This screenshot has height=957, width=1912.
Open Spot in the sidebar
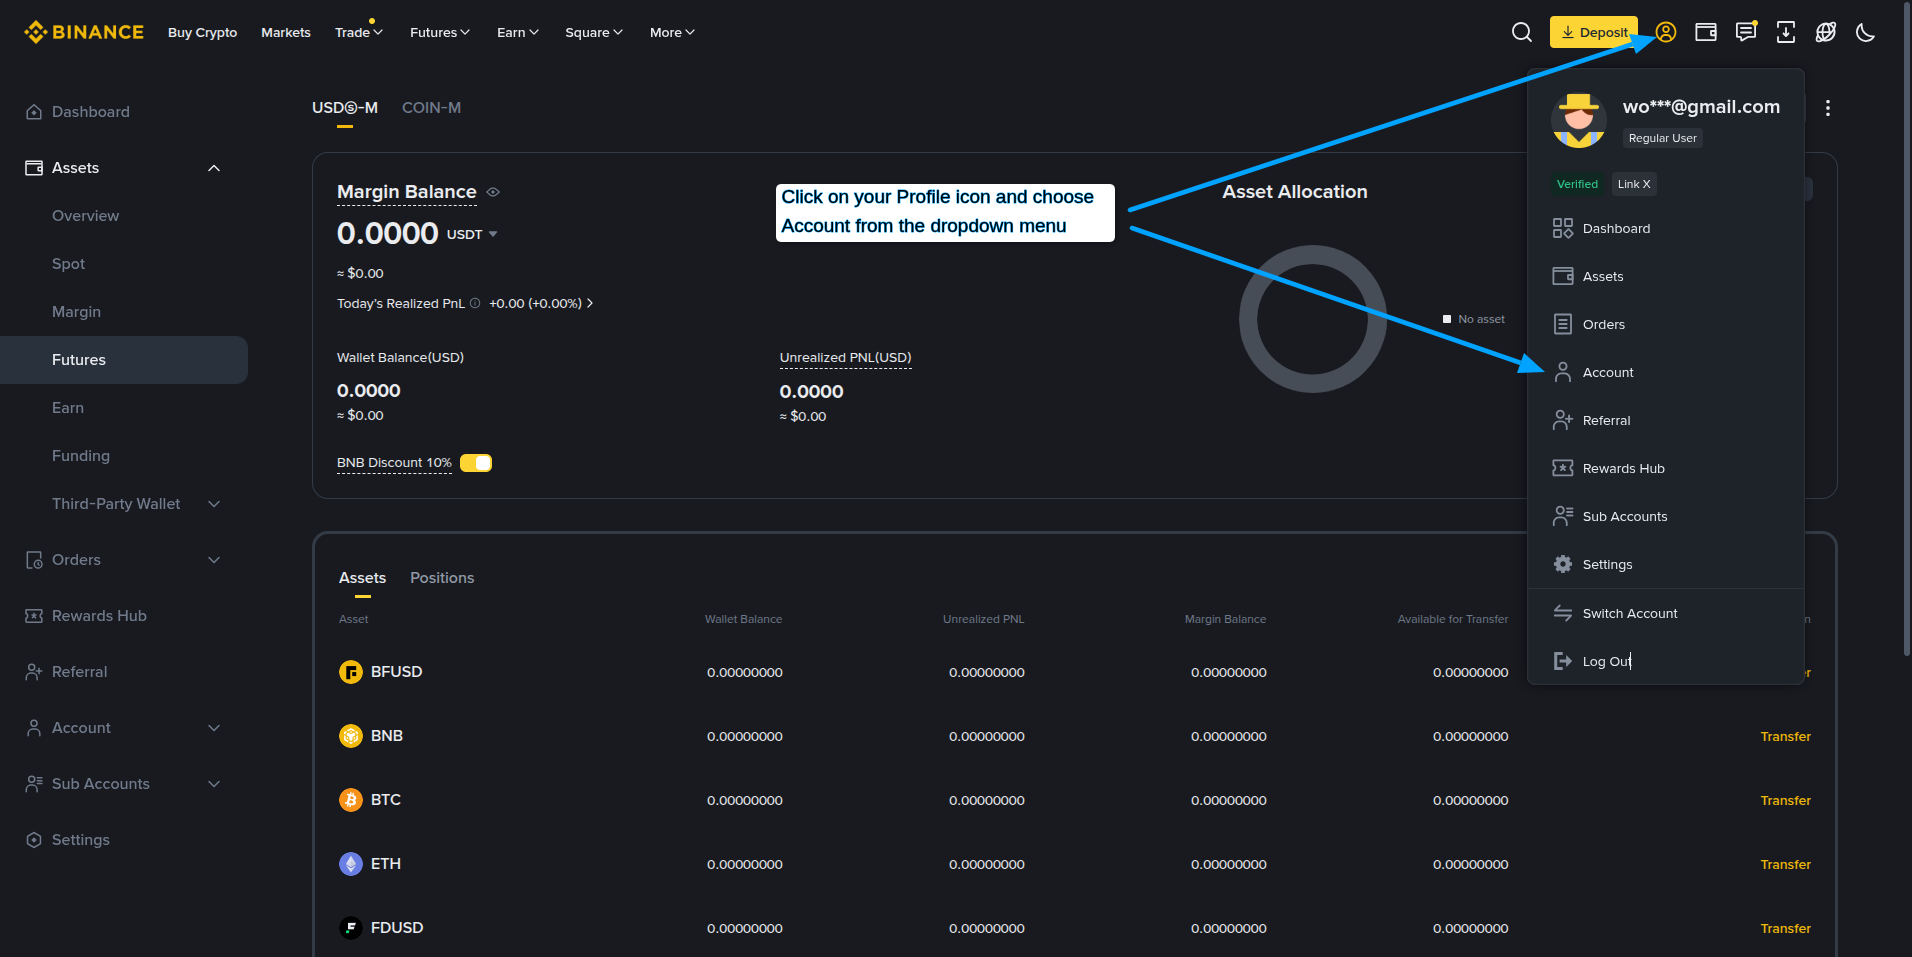(x=68, y=264)
